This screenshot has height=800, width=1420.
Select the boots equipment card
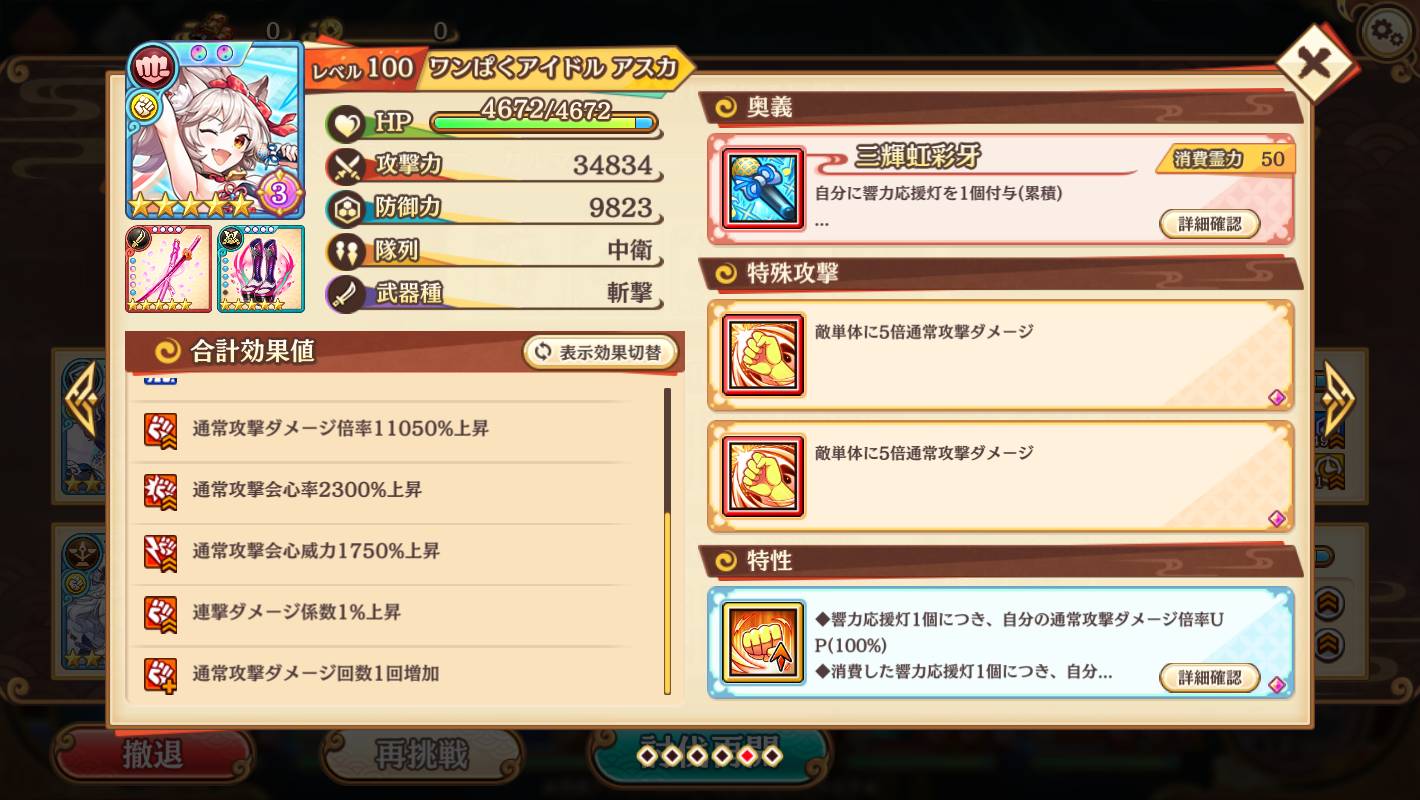261,269
